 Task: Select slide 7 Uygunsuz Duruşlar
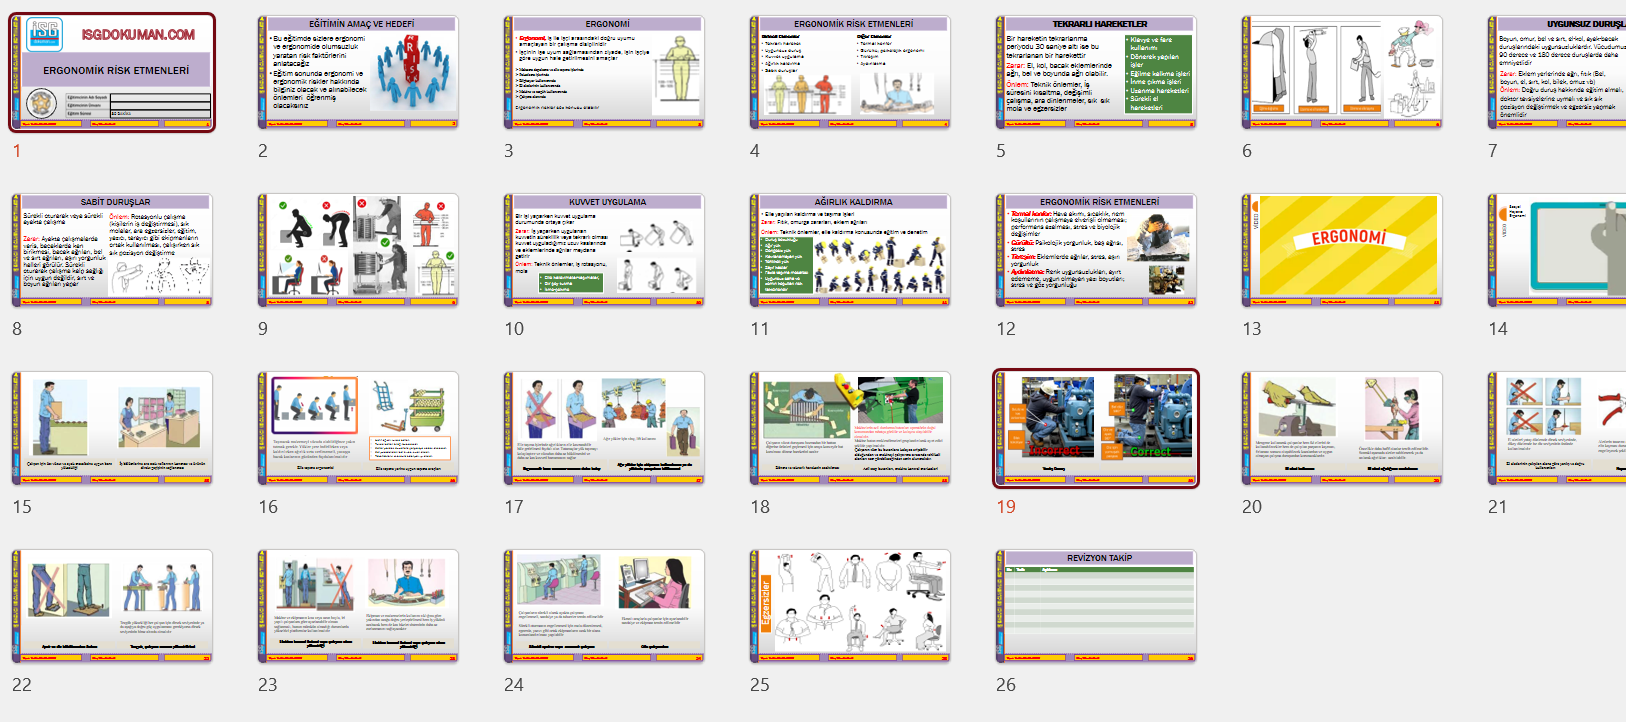[x=1557, y=72]
